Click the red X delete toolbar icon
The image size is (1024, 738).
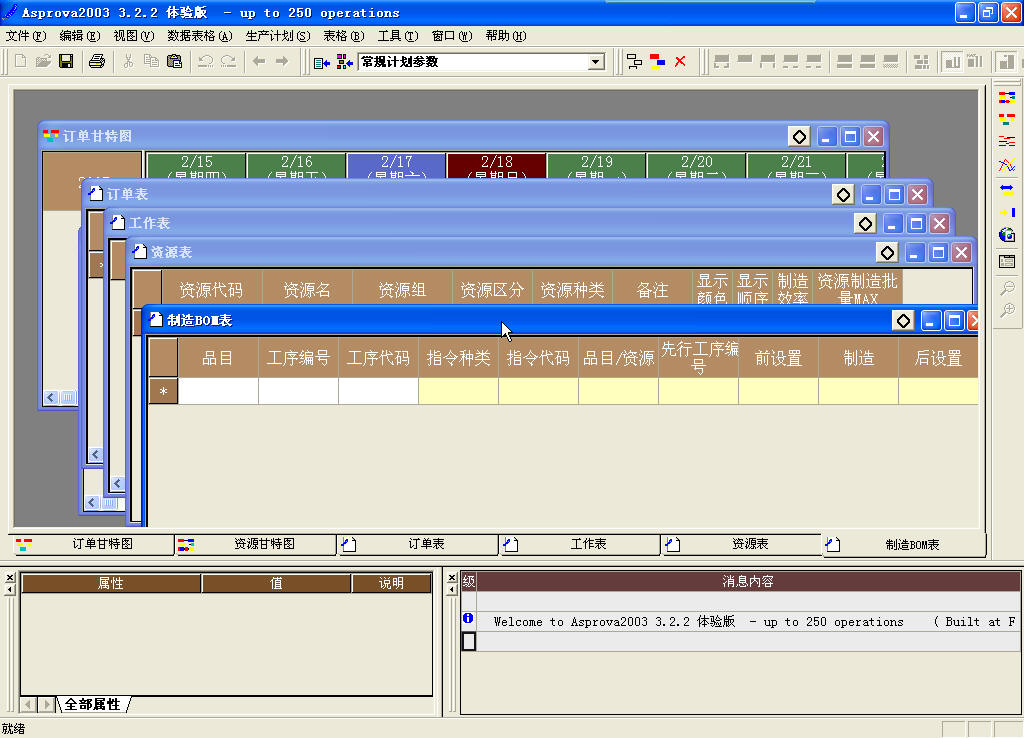coord(680,61)
